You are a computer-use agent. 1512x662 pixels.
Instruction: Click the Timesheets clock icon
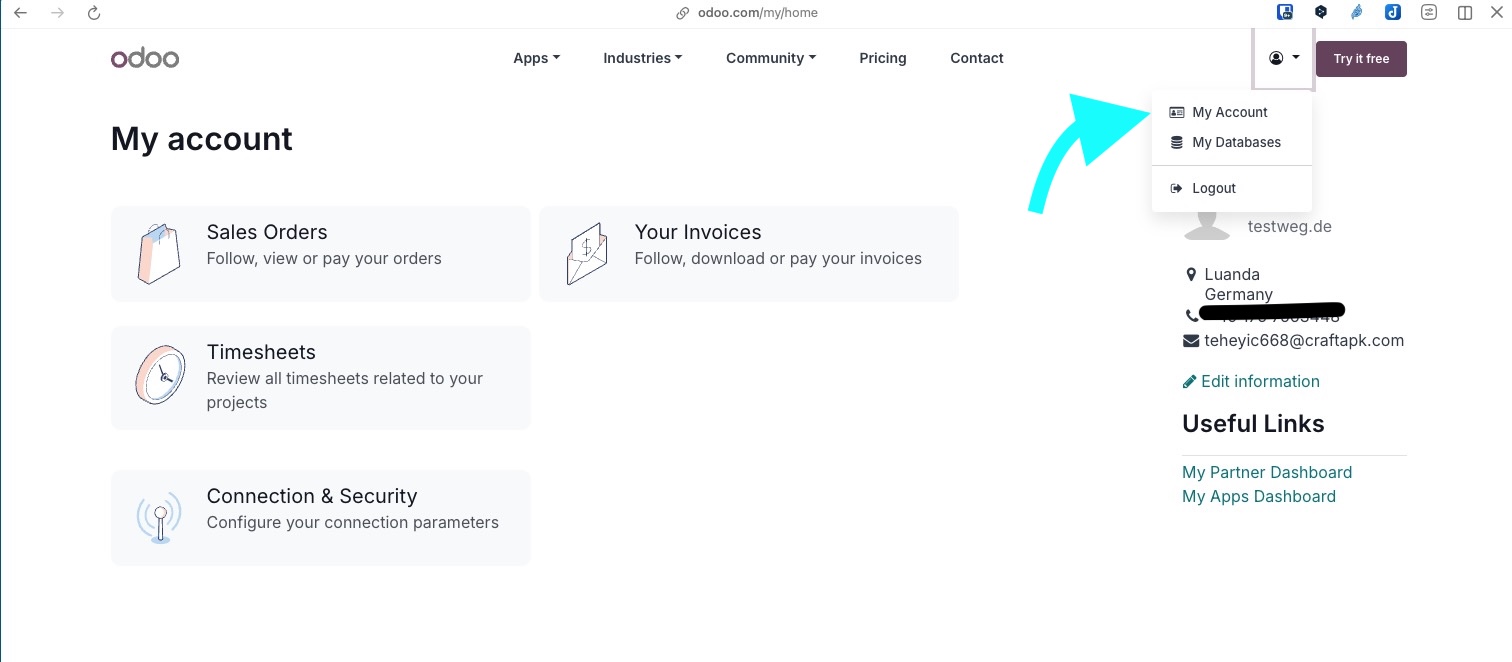159,375
